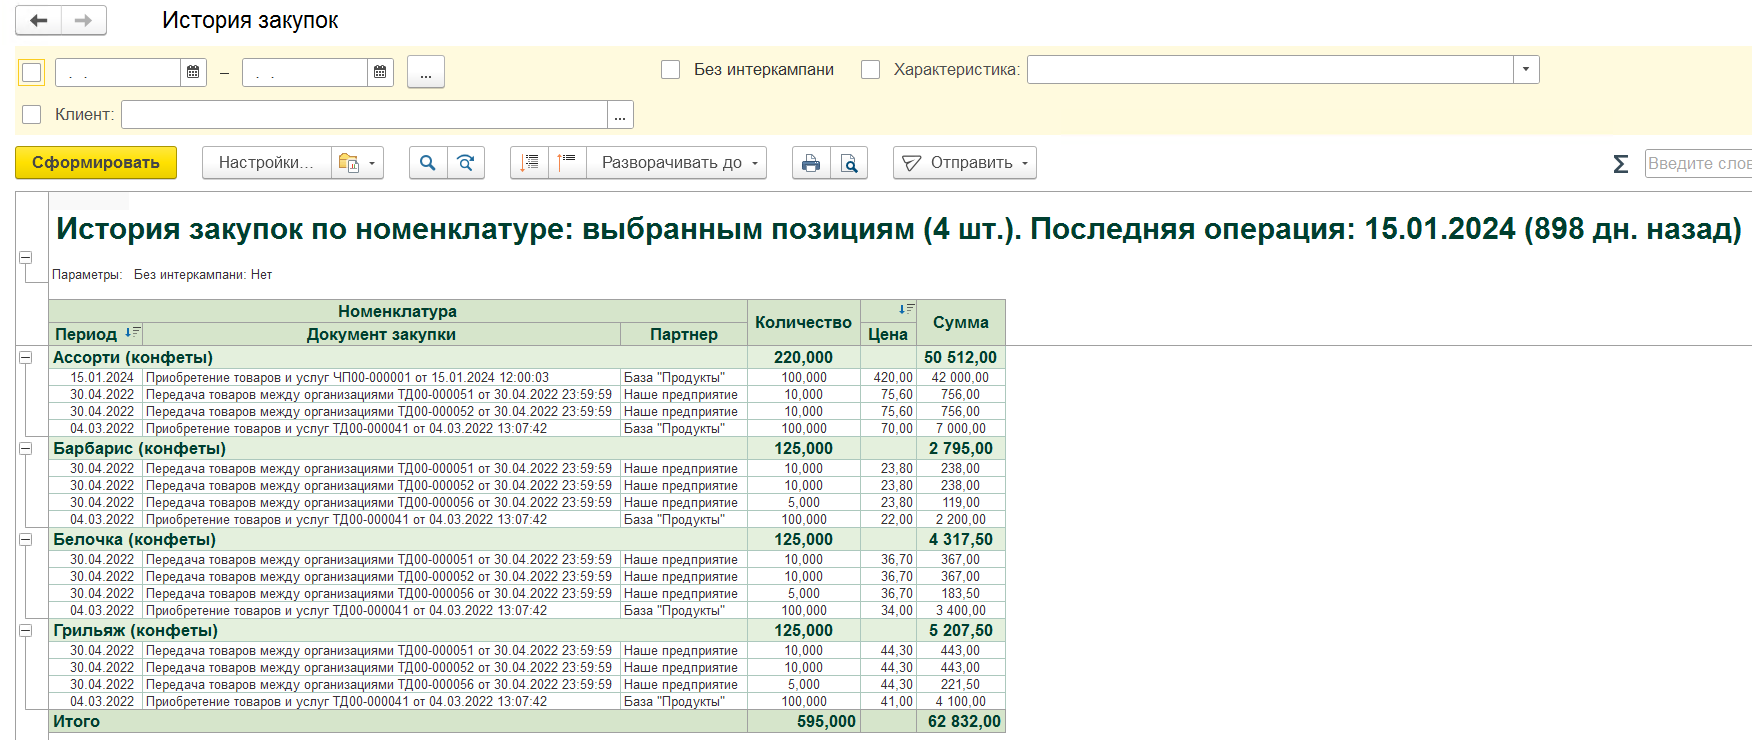This screenshot has width=1752, height=740.
Task: Click expand all groups icon
Action: (x=567, y=163)
